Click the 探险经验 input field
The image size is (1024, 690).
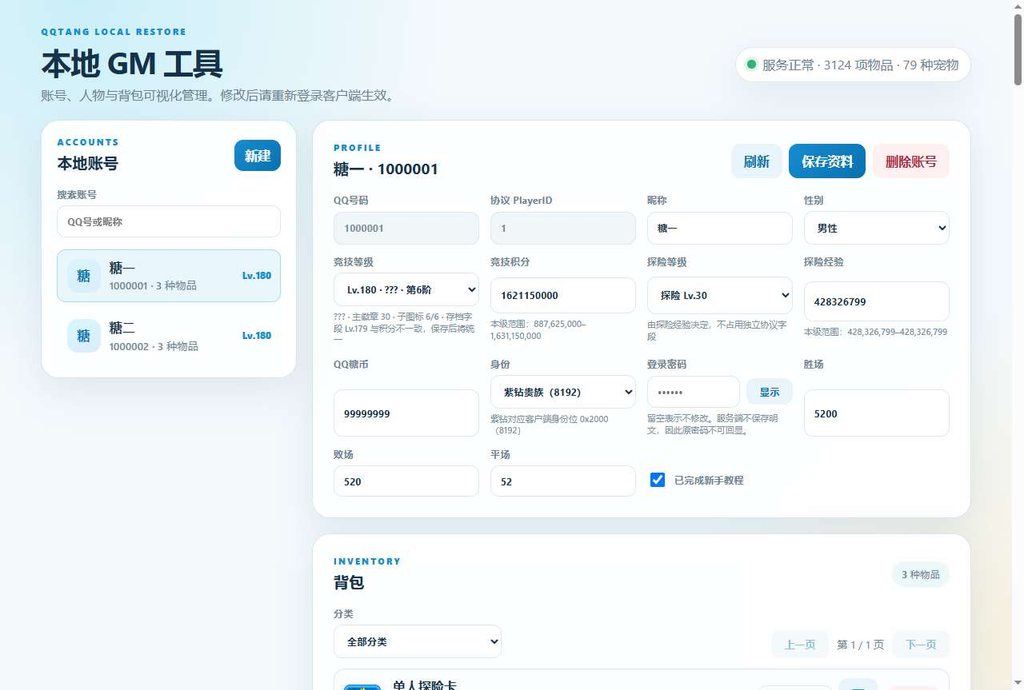(x=876, y=301)
